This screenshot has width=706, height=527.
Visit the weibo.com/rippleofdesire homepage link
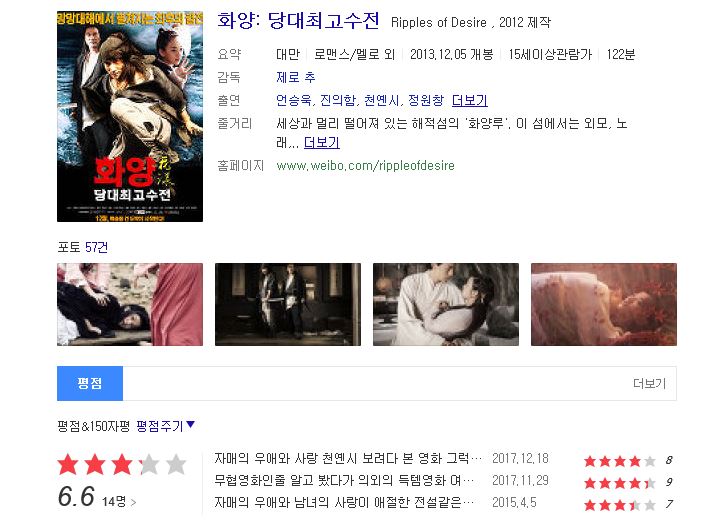coord(366,165)
